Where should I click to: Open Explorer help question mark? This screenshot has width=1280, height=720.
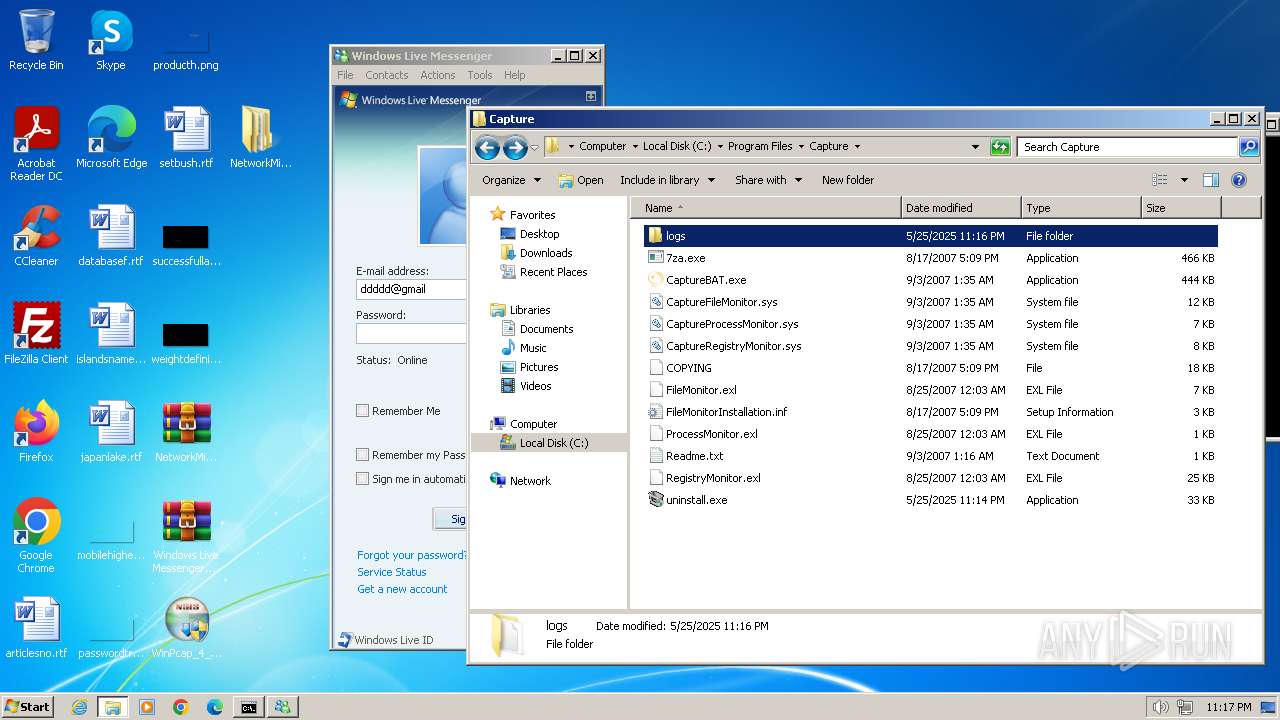pyautogui.click(x=1239, y=180)
